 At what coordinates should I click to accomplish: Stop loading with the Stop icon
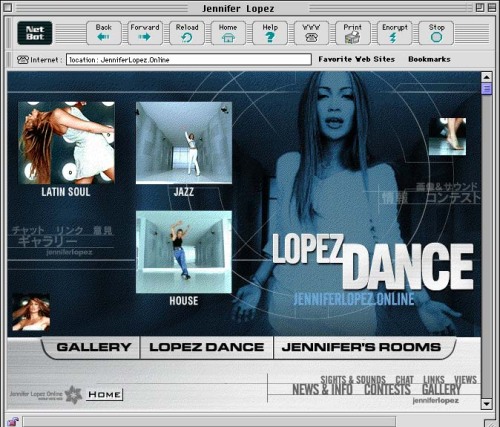[x=436, y=33]
